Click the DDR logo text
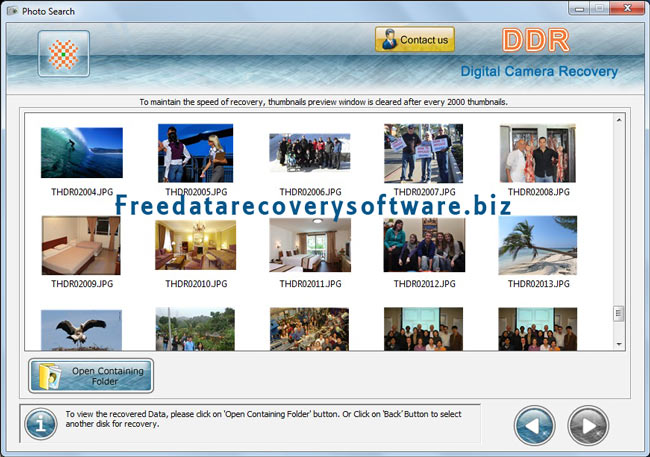This screenshot has height=457, width=650. [x=536, y=40]
